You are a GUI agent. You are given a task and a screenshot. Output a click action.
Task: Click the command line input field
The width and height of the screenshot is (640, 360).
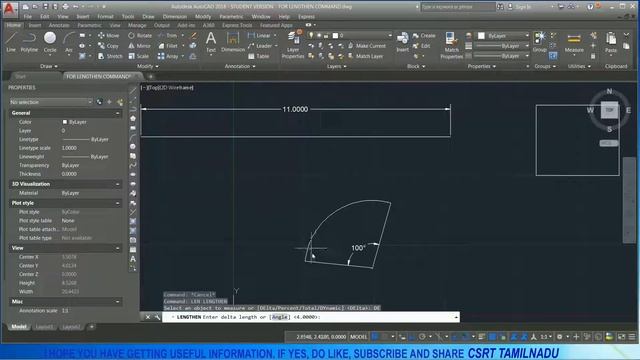[311, 317]
